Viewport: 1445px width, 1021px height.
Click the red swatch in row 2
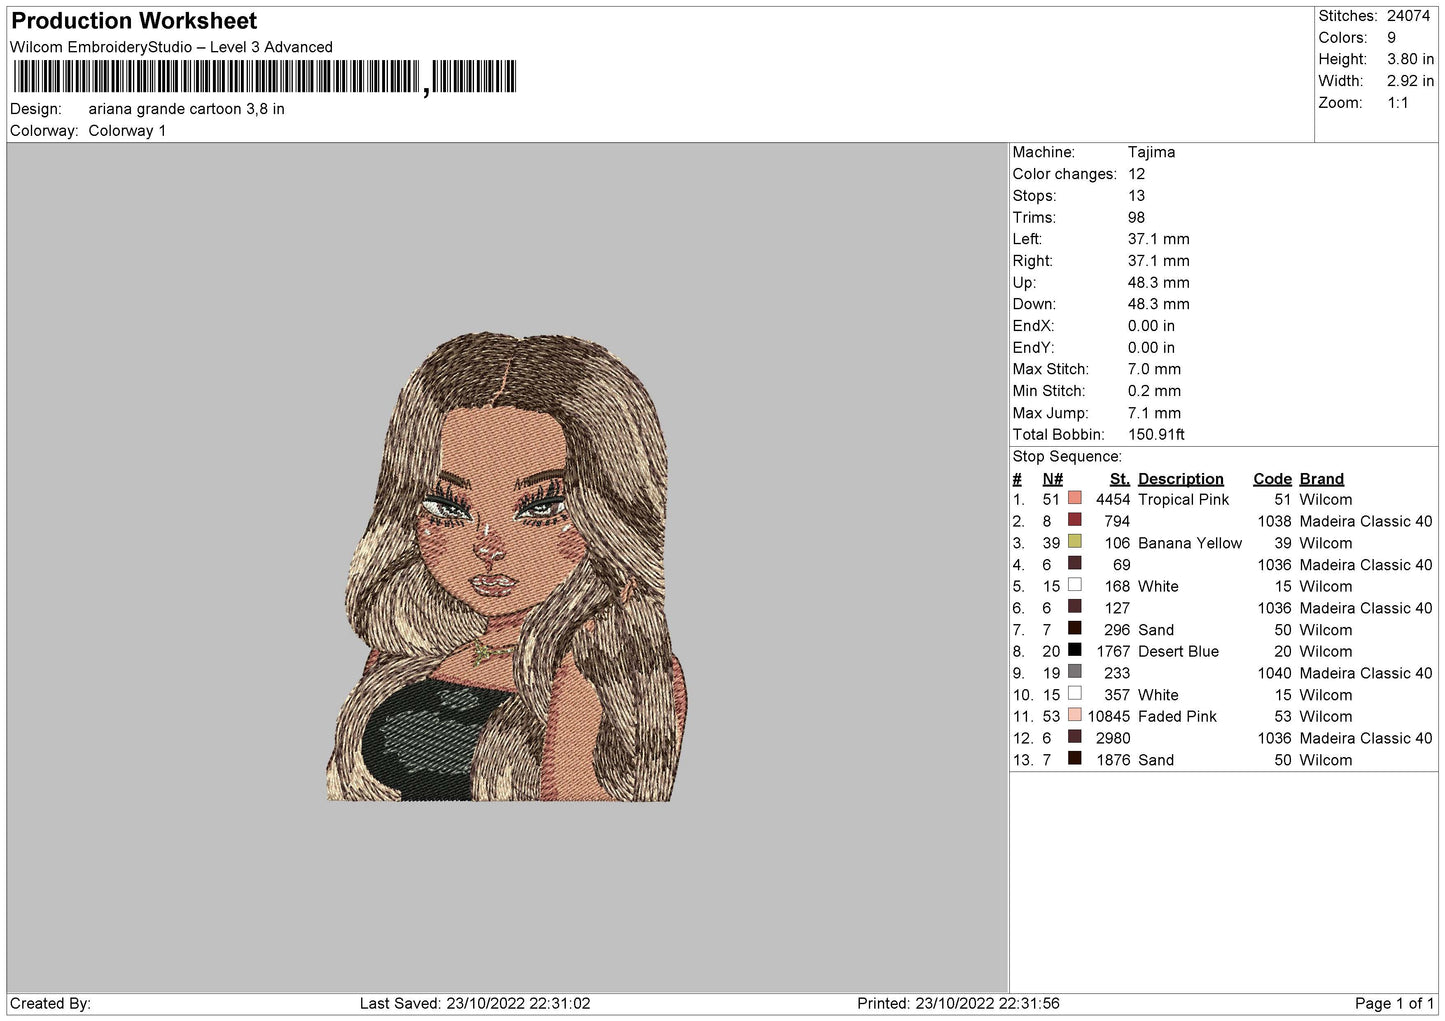click(x=1075, y=520)
